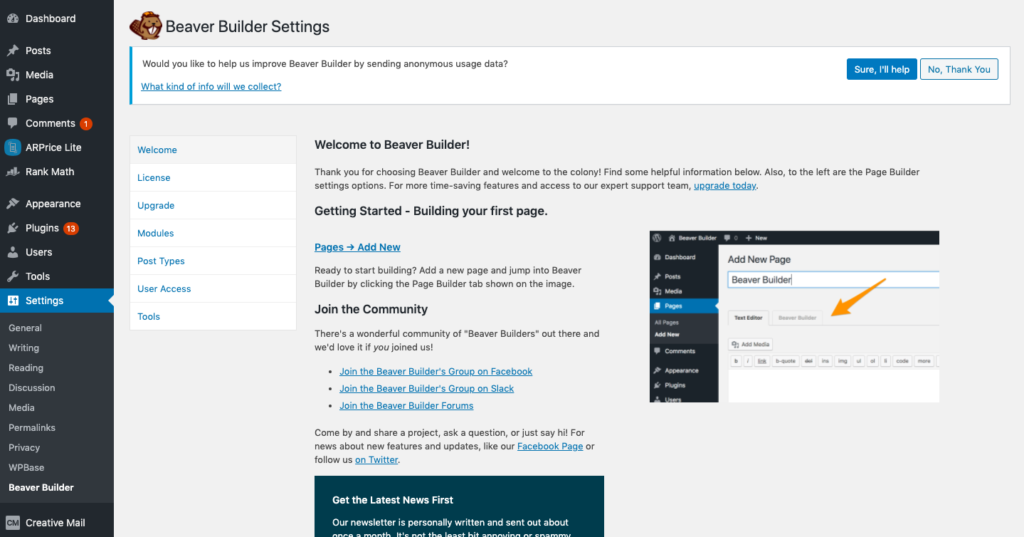The image size is (1024, 537).
Task: Follow the "upgrade today" link
Action: pyautogui.click(x=725, y=186)
